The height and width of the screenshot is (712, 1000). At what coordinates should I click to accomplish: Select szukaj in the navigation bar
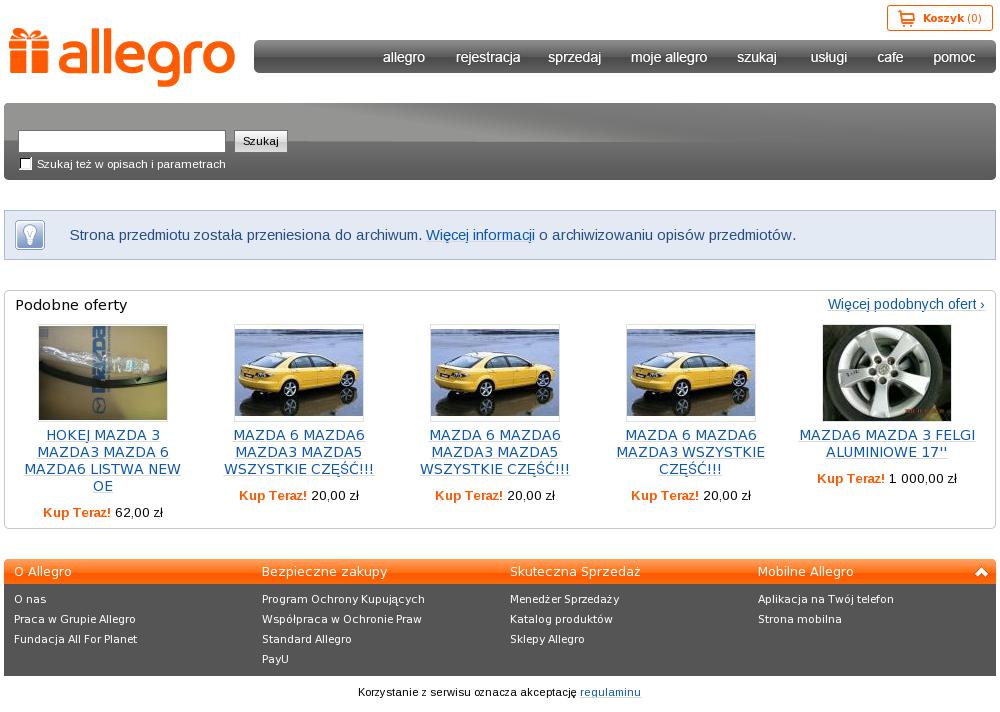[x=756, y=57]
